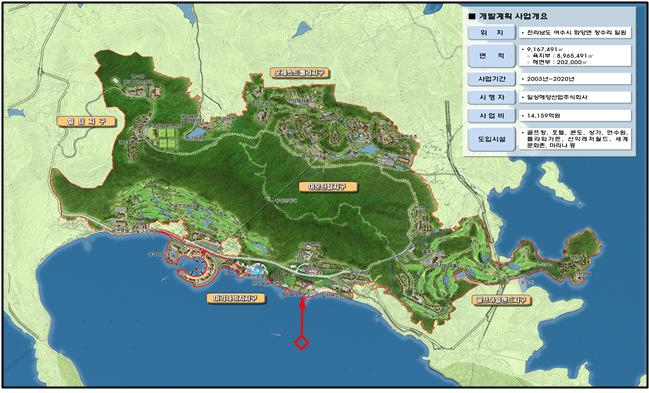Click the red arrowhead pointing at the shoreline

point(303,302)
